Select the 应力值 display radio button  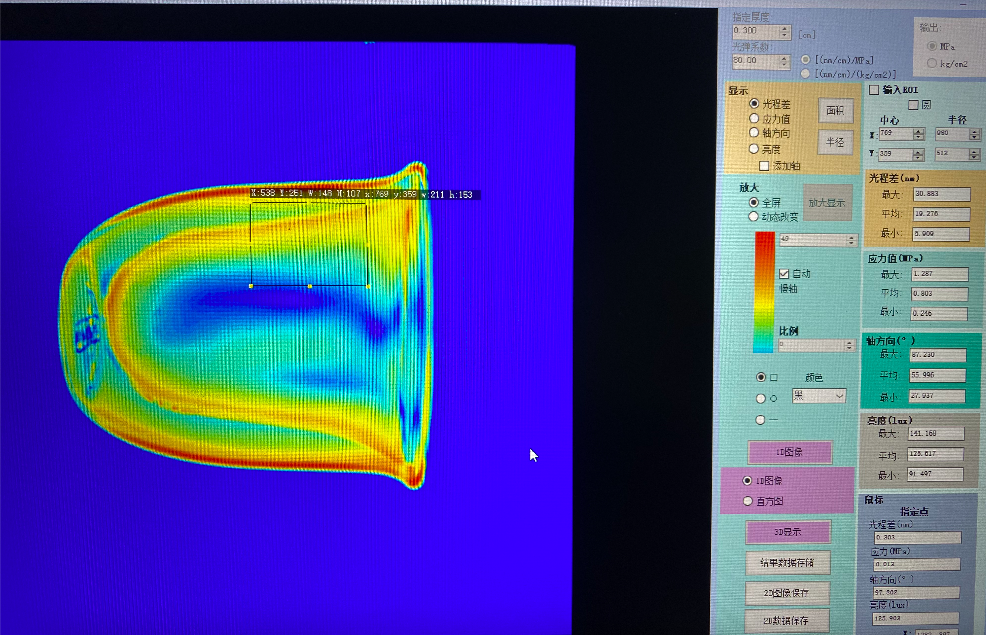click(754, 118)
